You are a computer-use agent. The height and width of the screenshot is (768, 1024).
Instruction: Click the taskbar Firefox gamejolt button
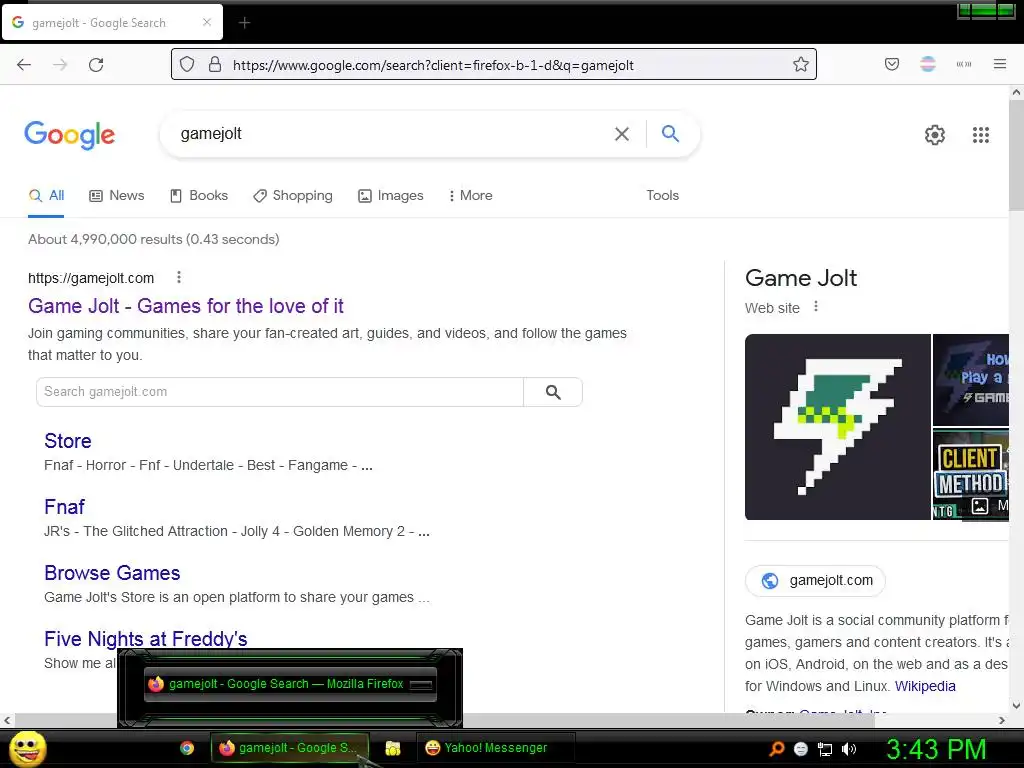point(289,748)
